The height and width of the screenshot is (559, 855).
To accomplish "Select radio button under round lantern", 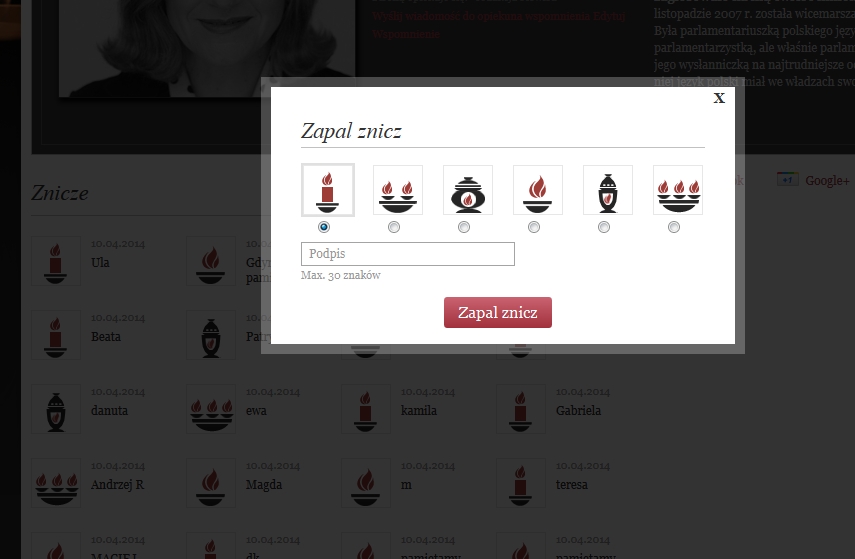I will click(463, 227).
